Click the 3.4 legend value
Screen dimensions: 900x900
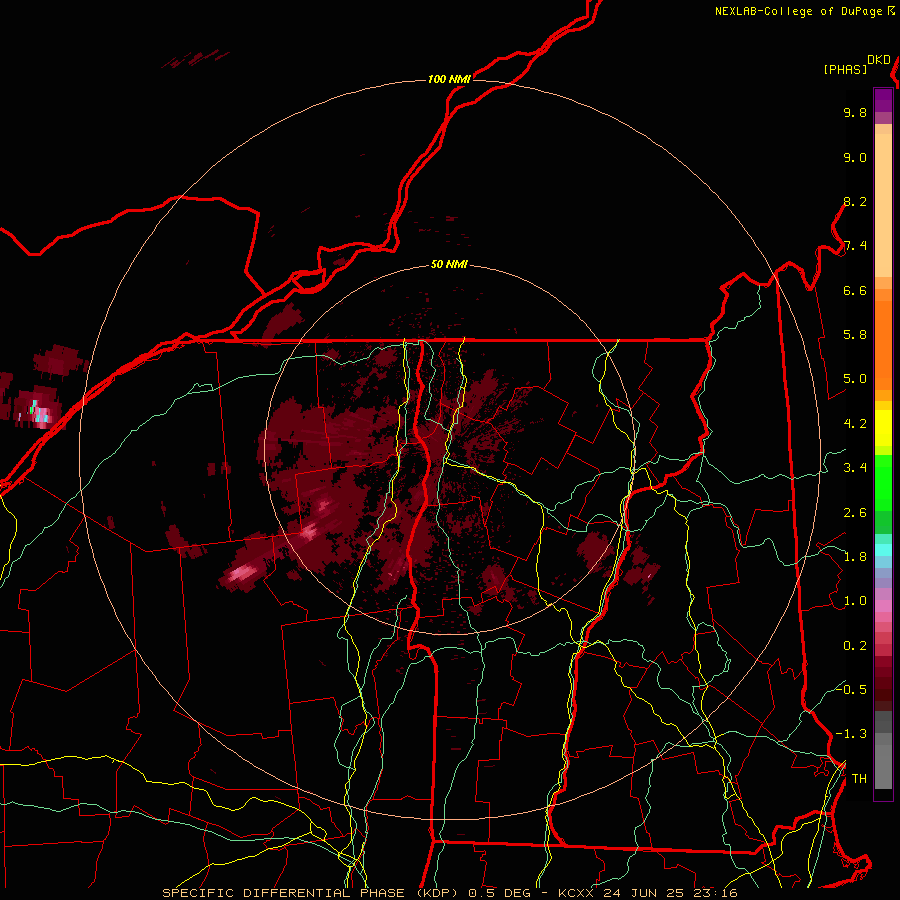point(855,468)
